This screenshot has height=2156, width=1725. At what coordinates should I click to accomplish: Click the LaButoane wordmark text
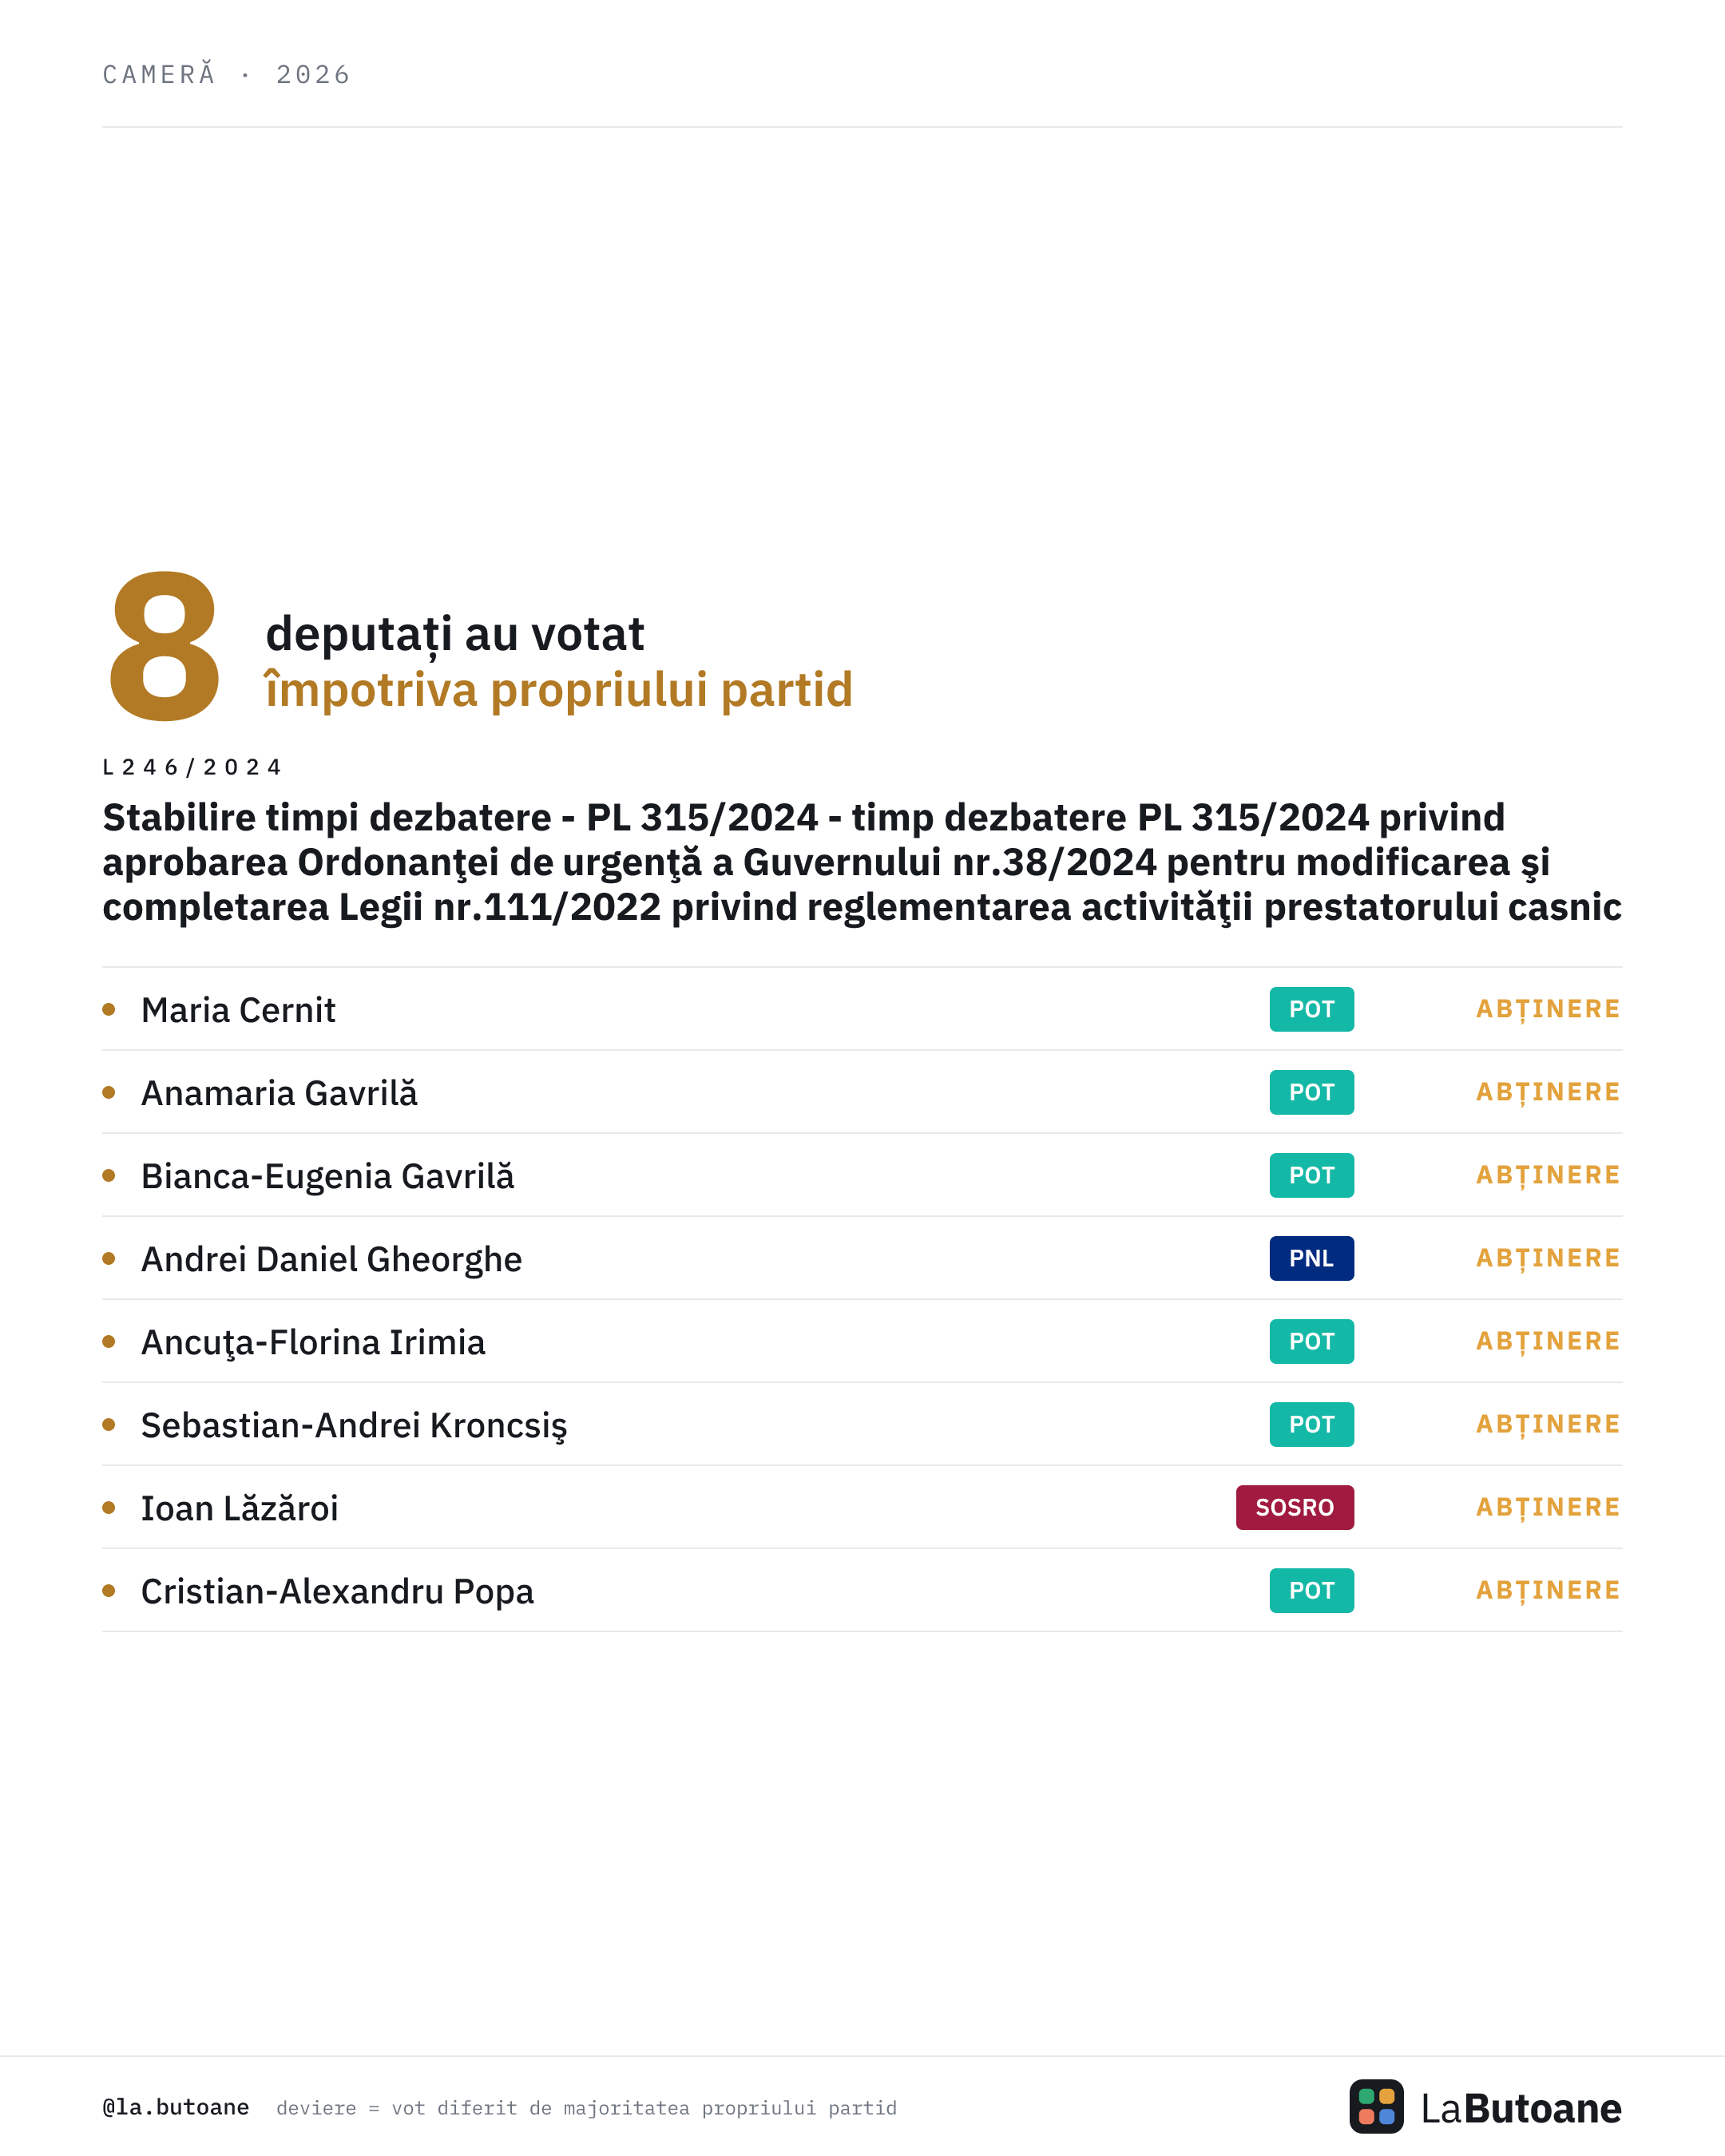point(1520,2108)
